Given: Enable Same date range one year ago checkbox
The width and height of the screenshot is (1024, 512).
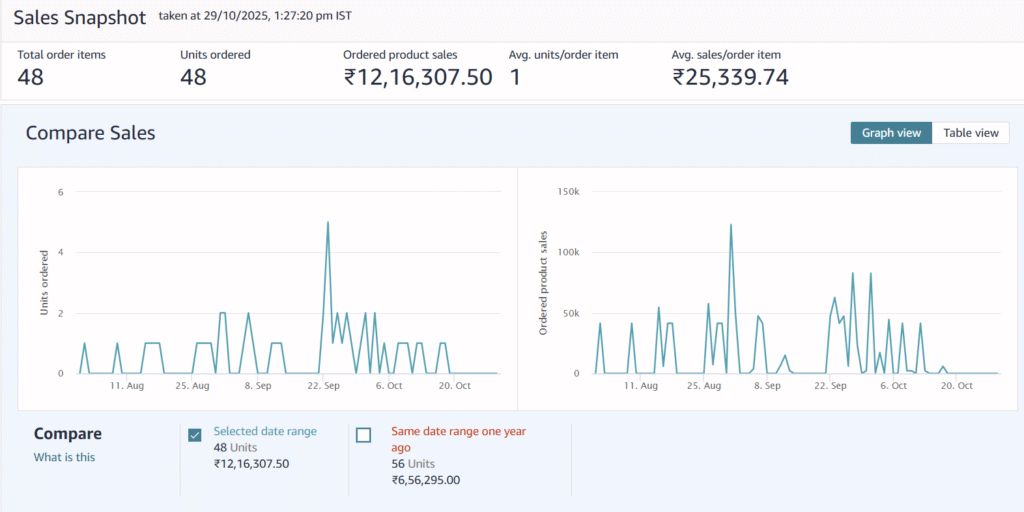Looking at the screenshot, I should click(363, 435).
